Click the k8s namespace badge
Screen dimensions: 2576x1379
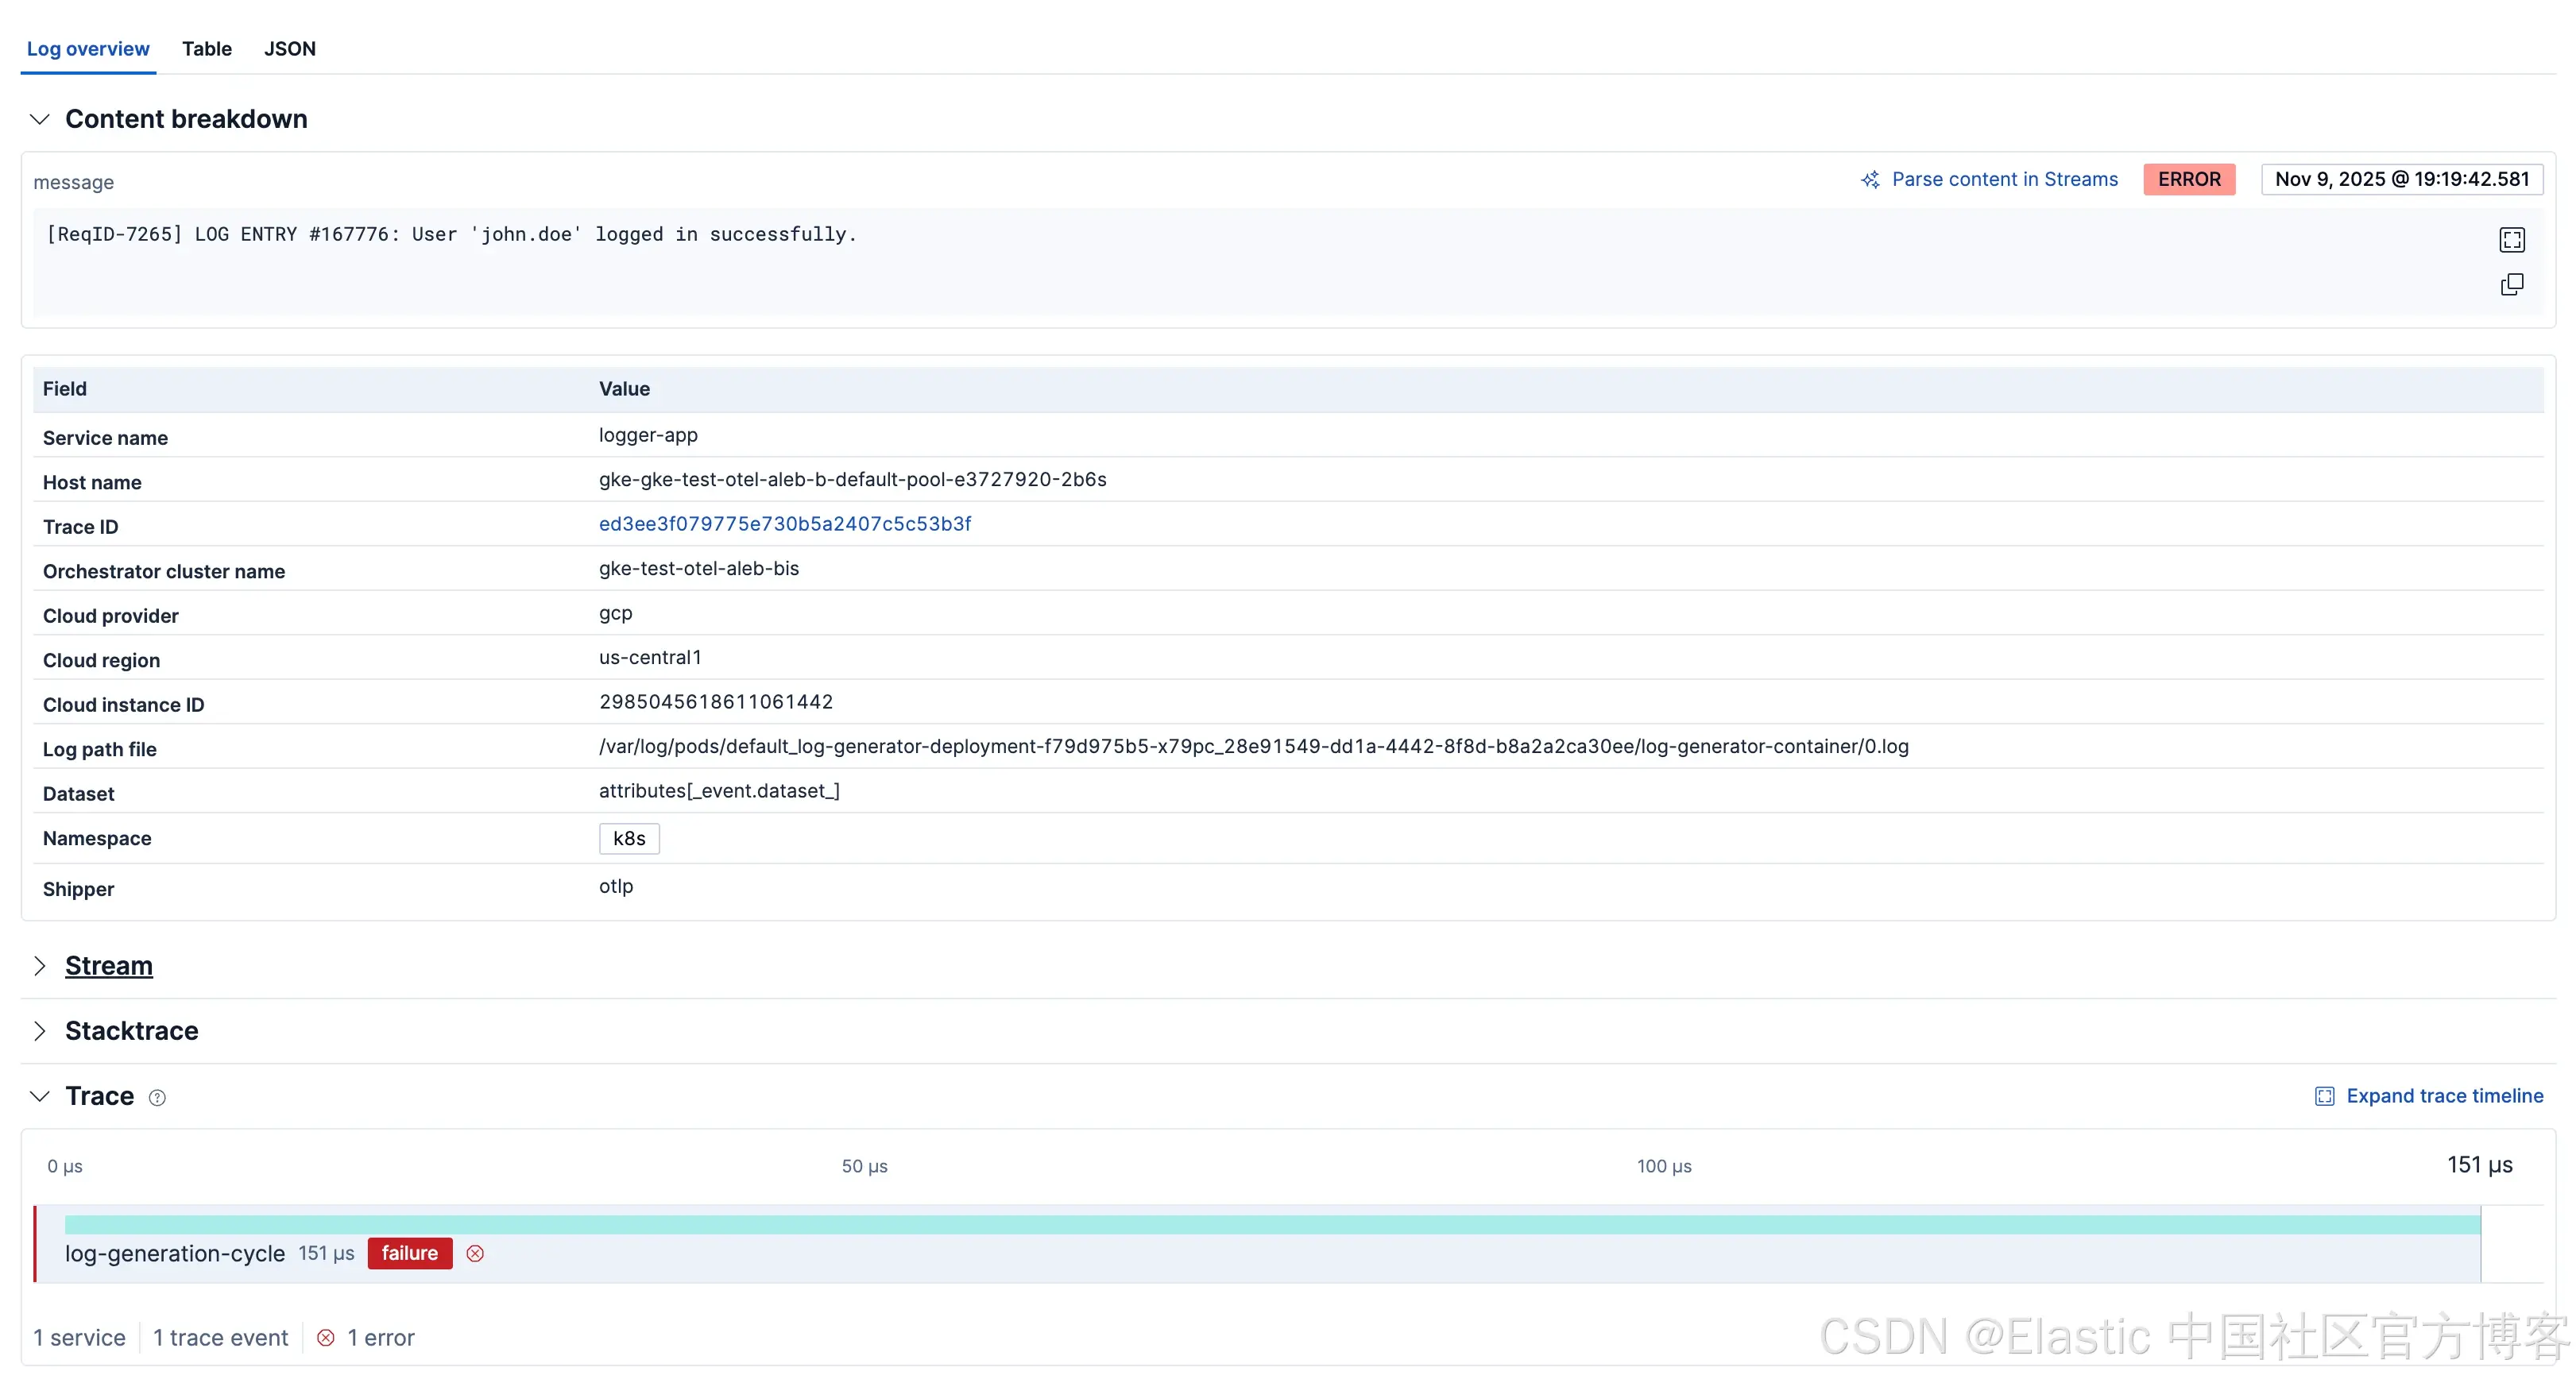point(629,839)
